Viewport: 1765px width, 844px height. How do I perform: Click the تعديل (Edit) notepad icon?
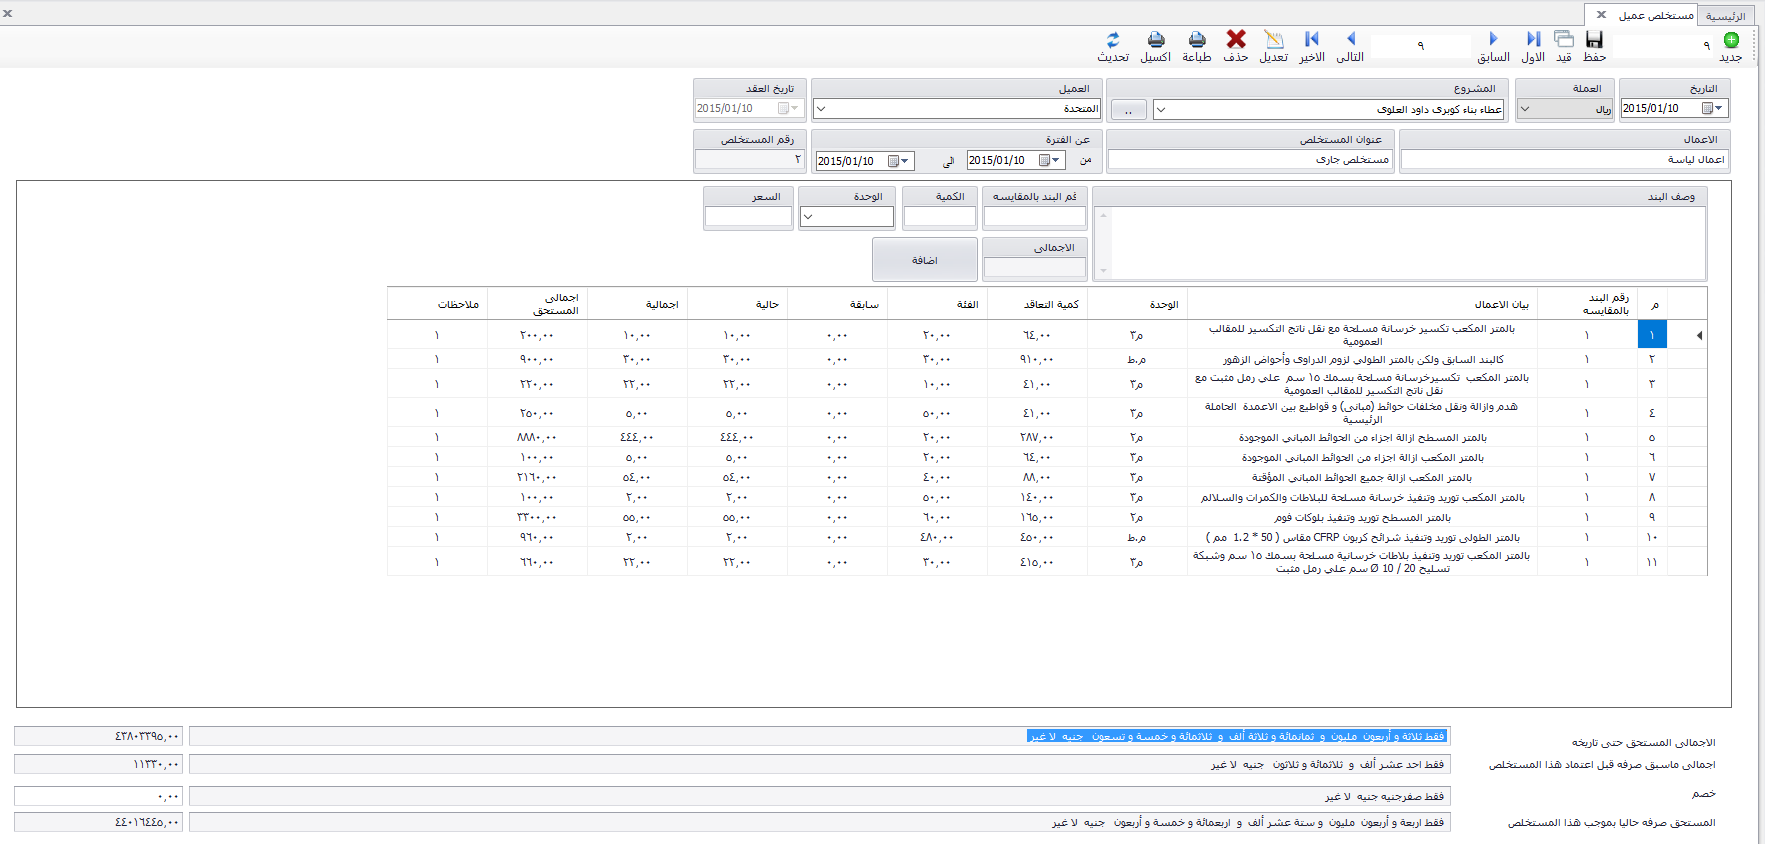[1274, 41]
